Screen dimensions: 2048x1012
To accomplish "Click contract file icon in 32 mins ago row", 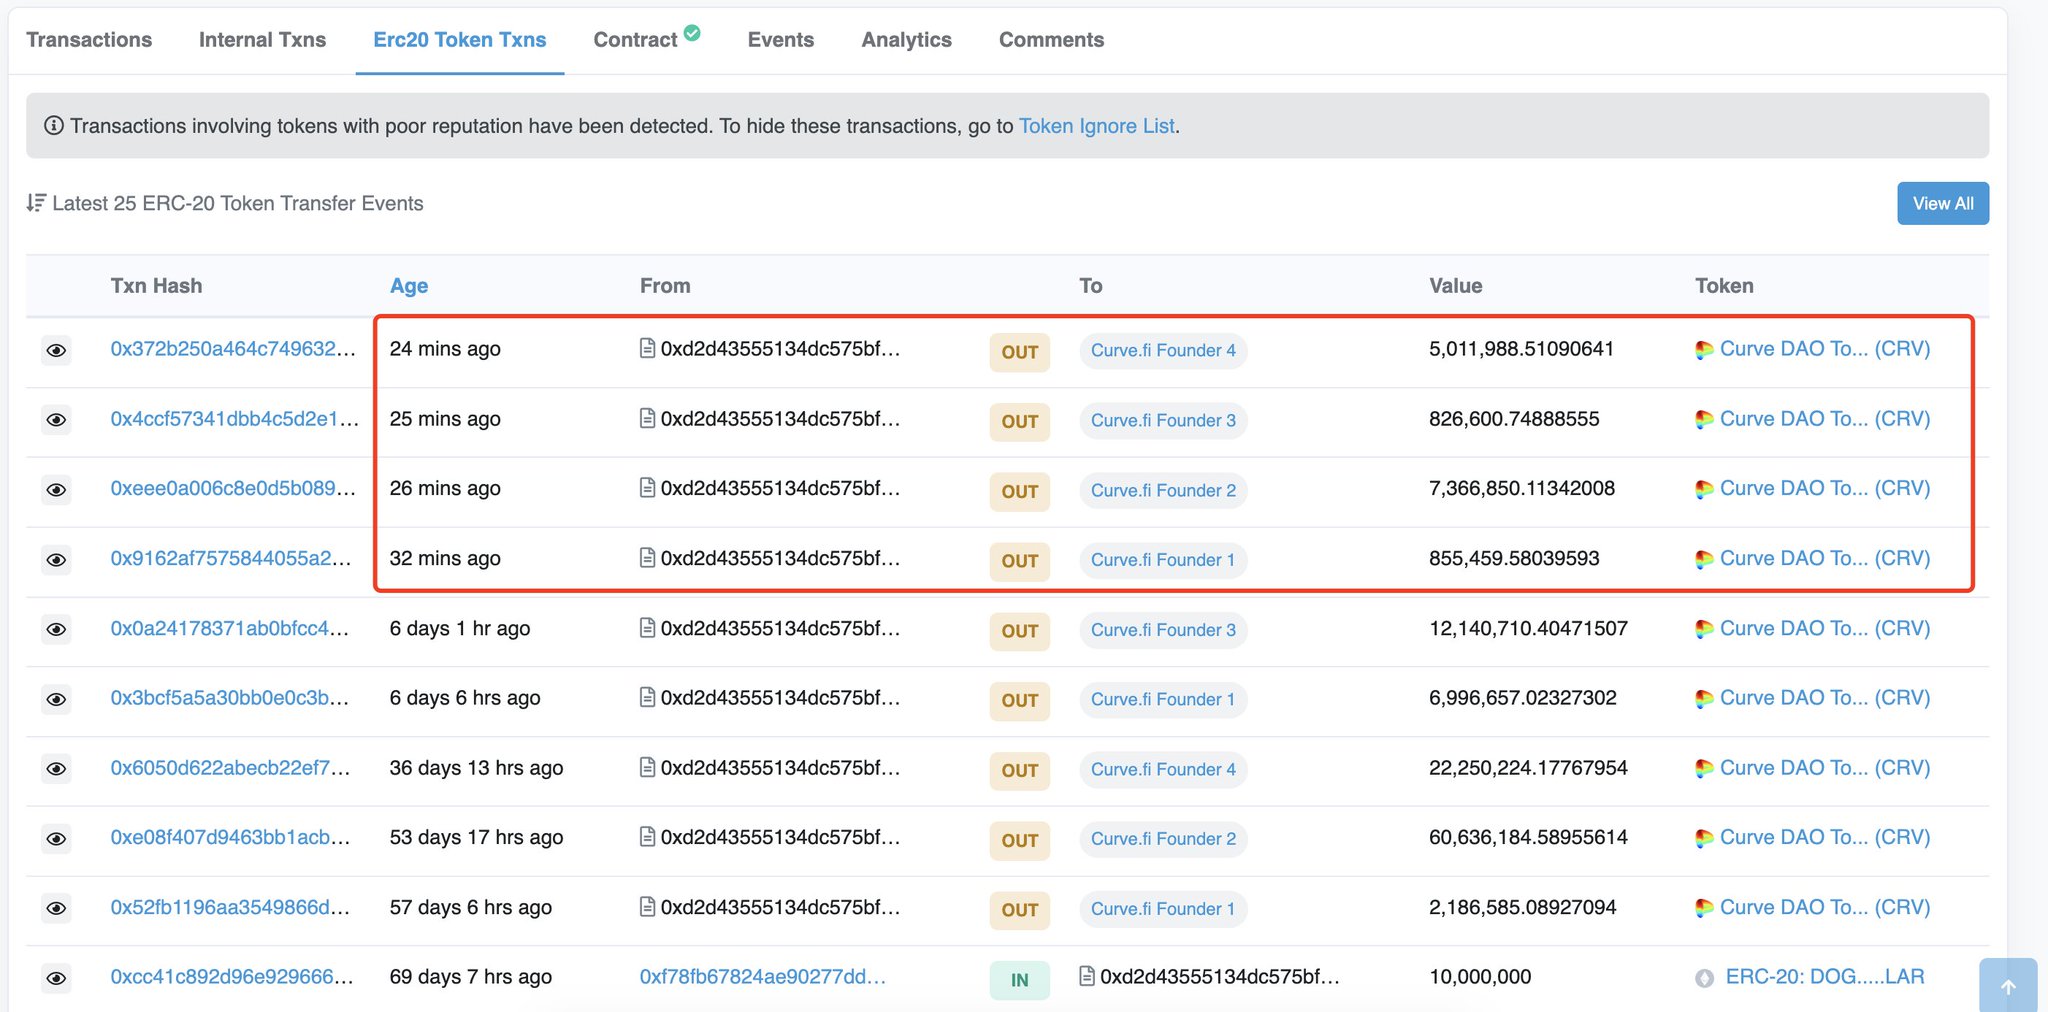I will pos(647,557).
